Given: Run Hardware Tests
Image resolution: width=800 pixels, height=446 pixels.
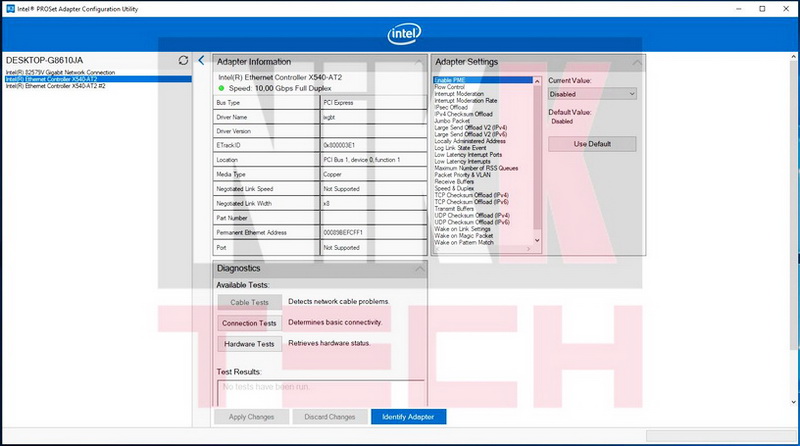Looking at the screenshot, I should pos(249,344).
